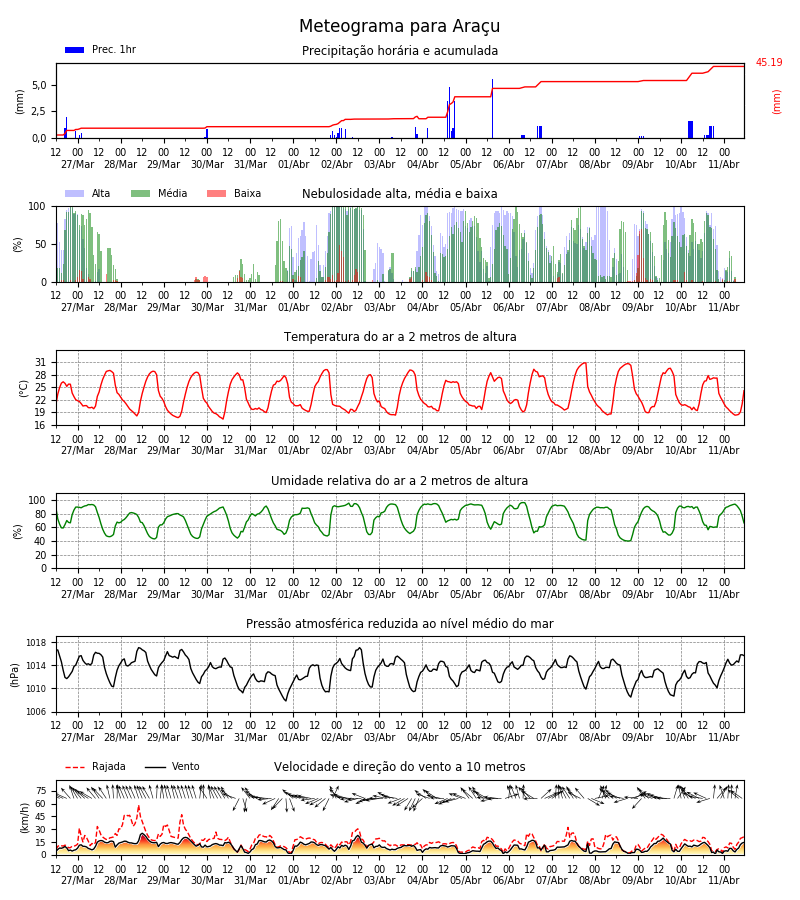
Task: Select Nebulosidade alta, média e baixa title
Action: pyautogui.click(x=399, y=193)
